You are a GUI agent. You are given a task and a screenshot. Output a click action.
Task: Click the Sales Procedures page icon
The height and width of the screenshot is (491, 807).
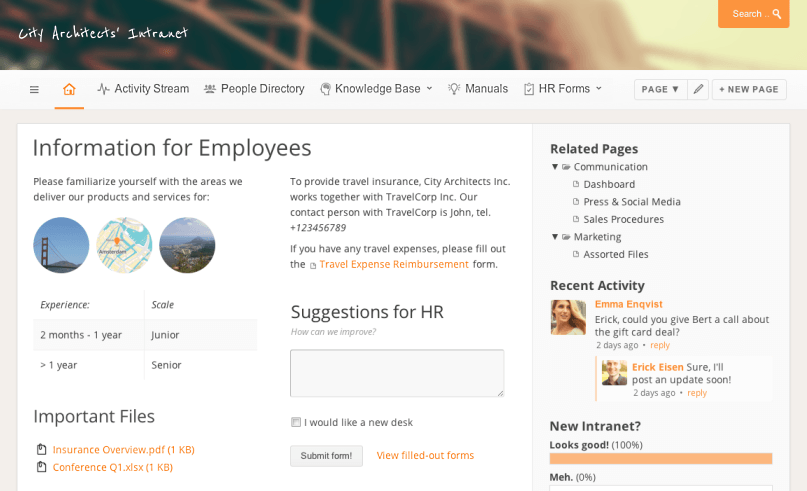pos(576,219)
